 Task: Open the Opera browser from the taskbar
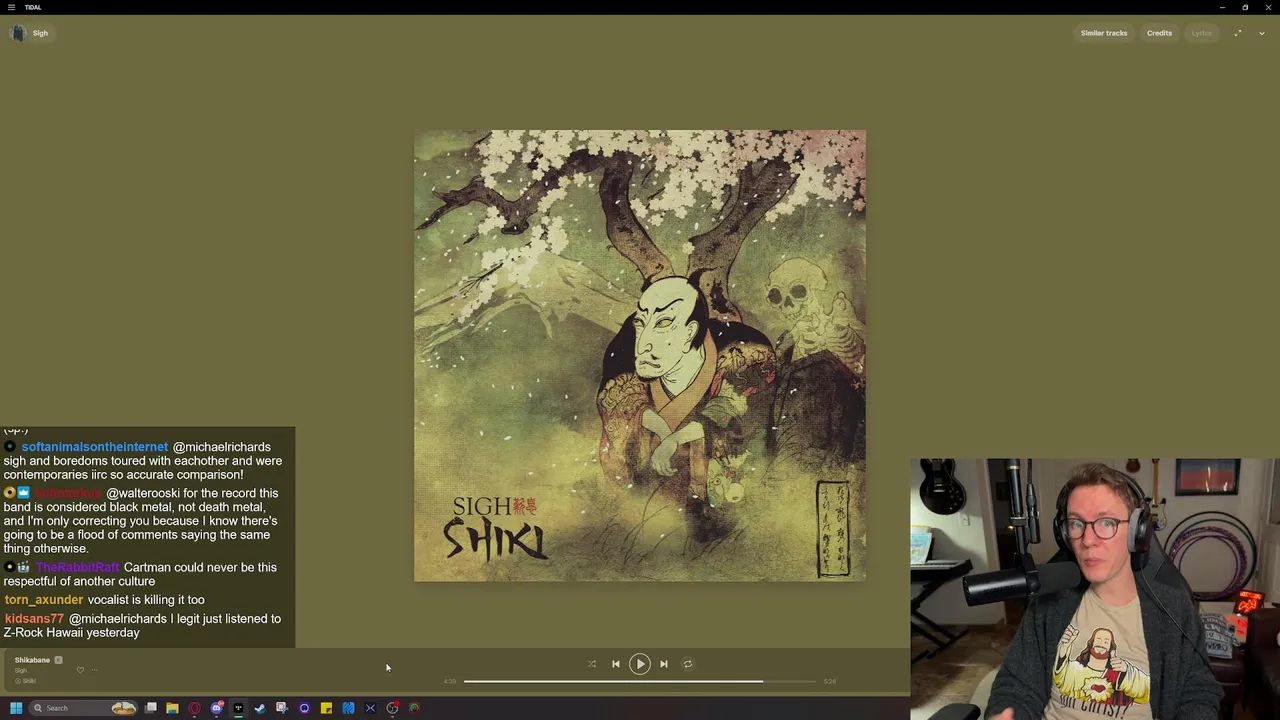(194, 708)
